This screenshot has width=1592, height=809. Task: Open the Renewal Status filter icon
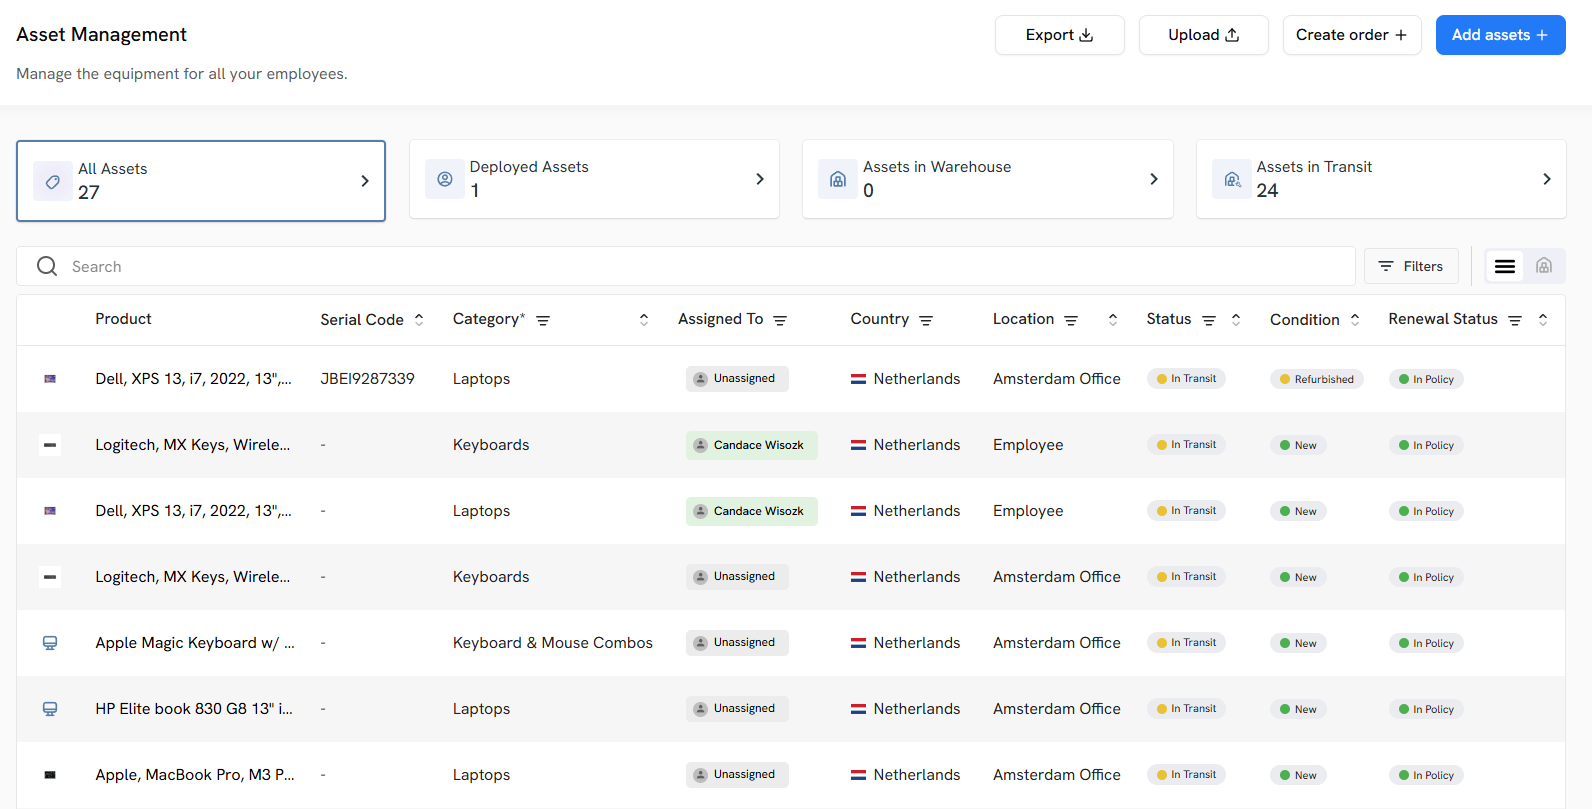point(1515,321)
